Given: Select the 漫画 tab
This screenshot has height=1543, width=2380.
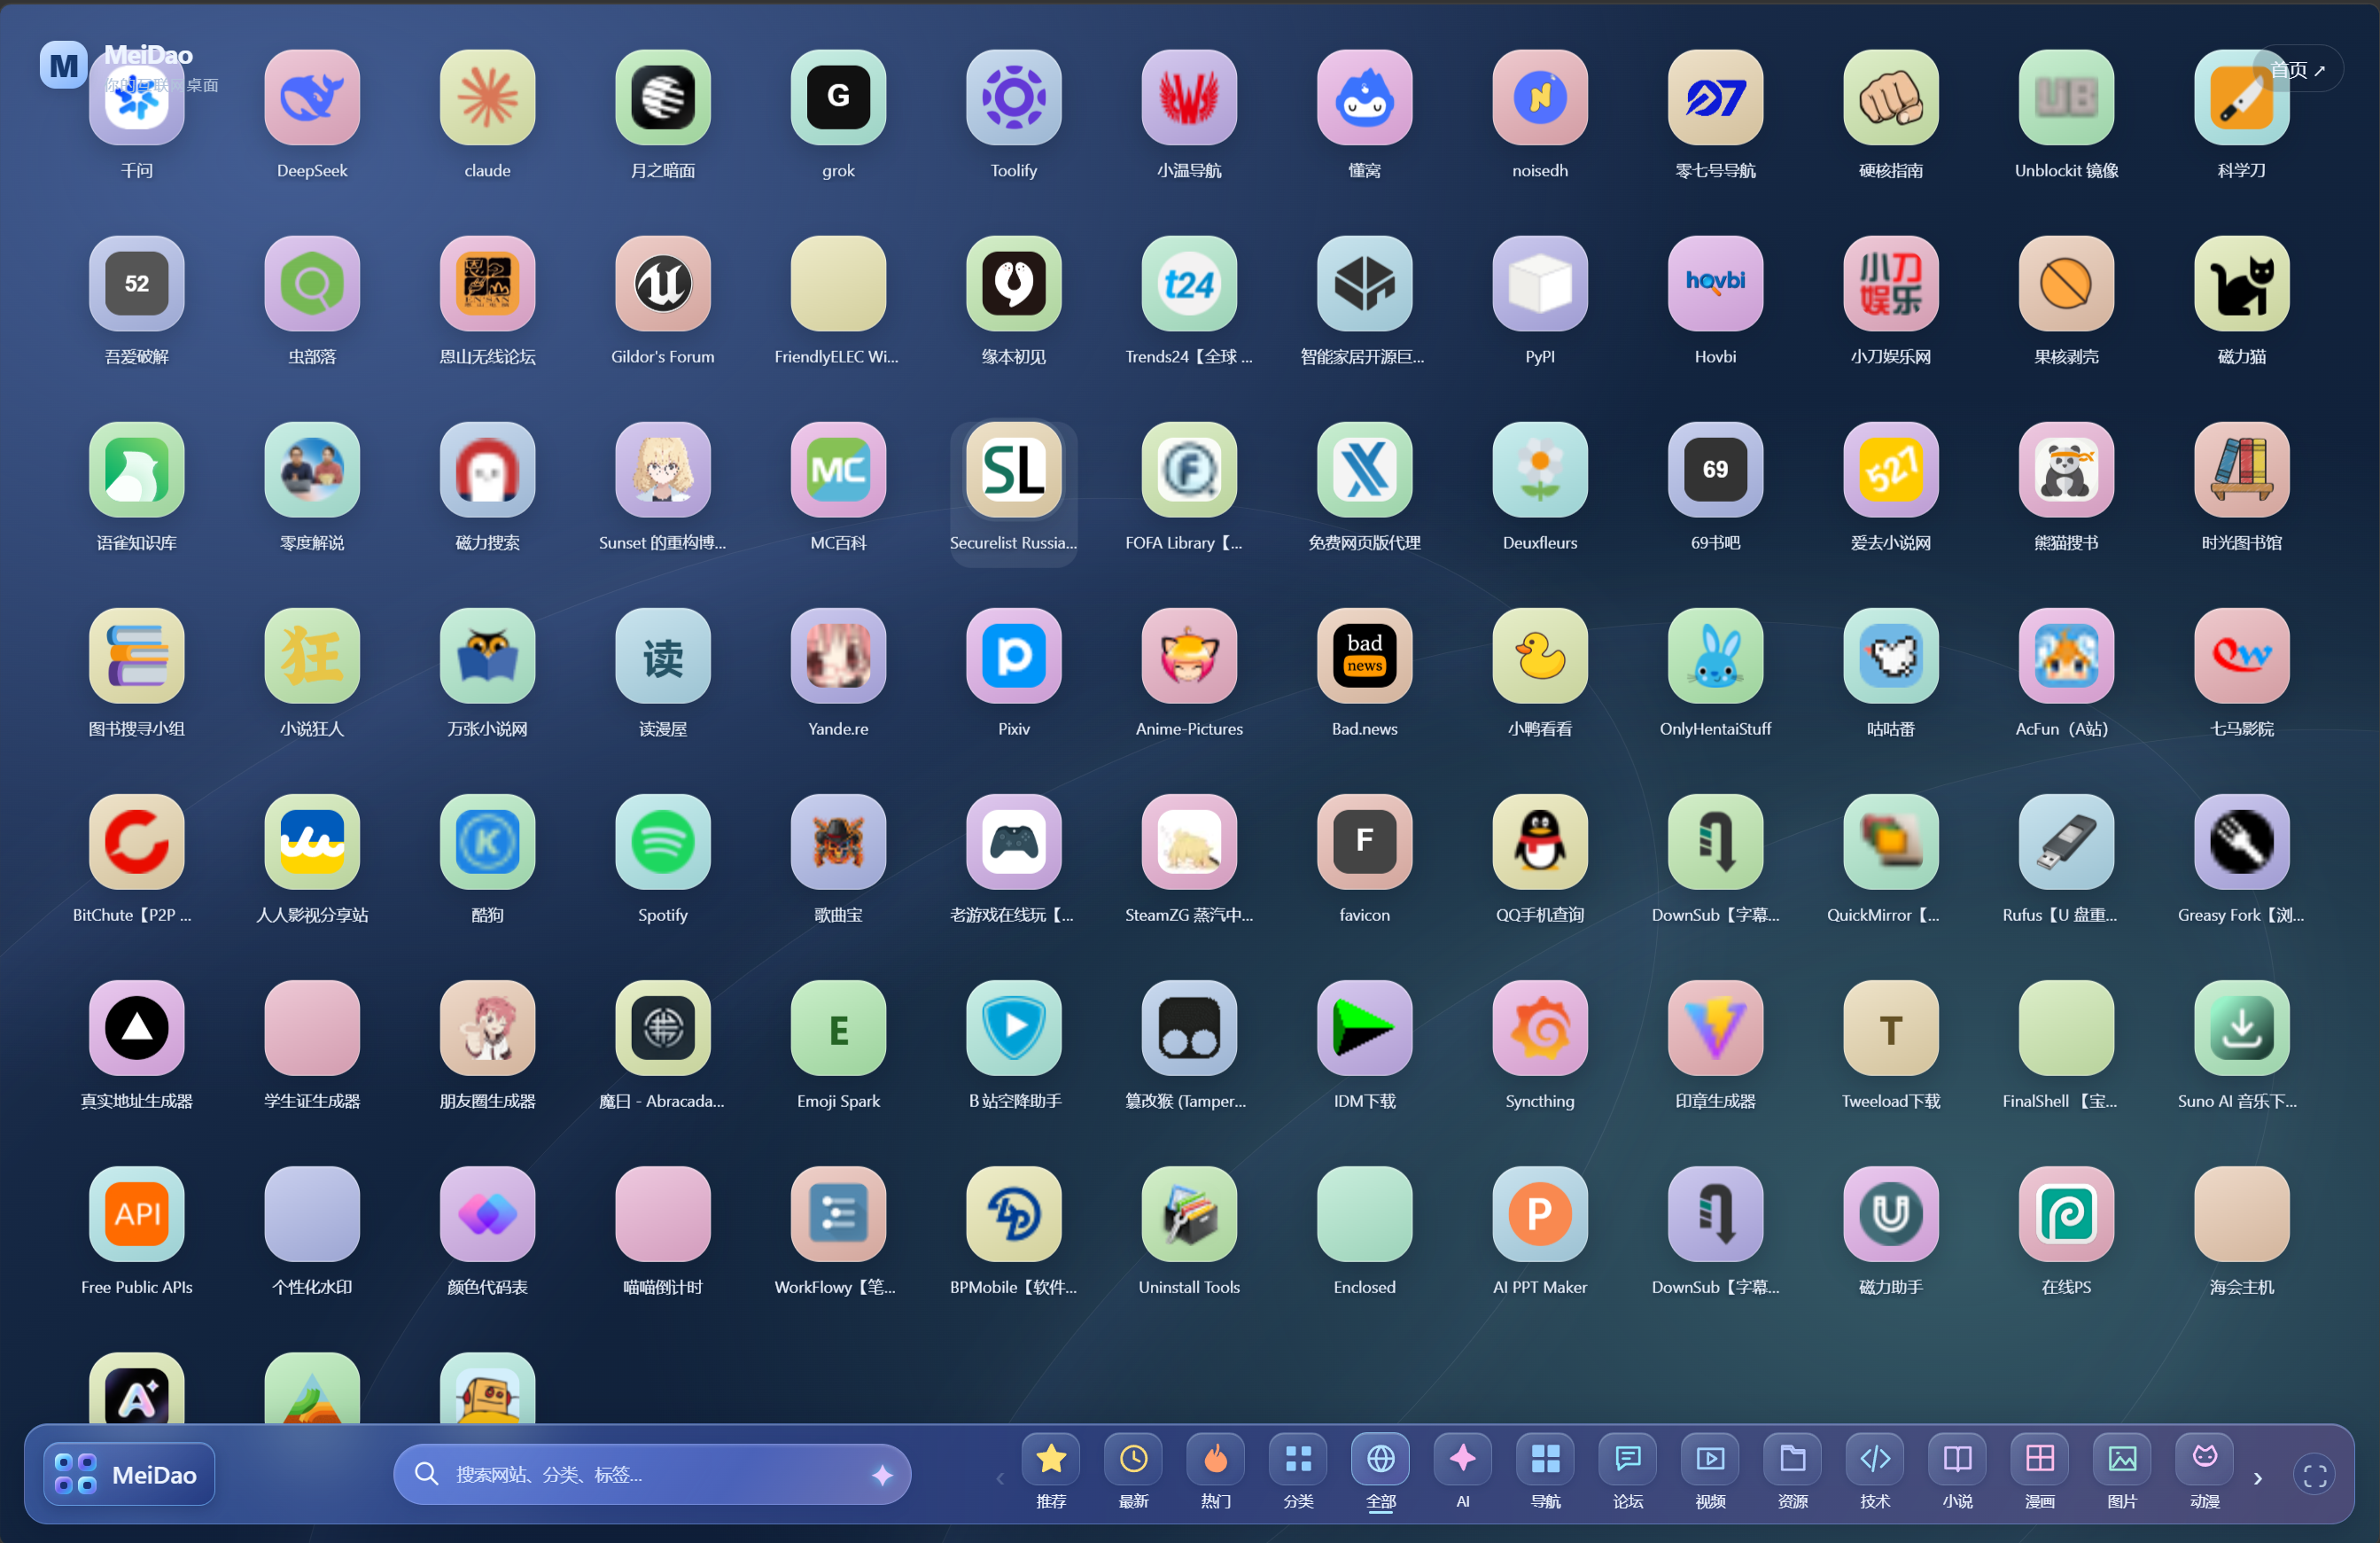Looking at the screenshot, I should pyautogui.click(x=2039, y=1473).
